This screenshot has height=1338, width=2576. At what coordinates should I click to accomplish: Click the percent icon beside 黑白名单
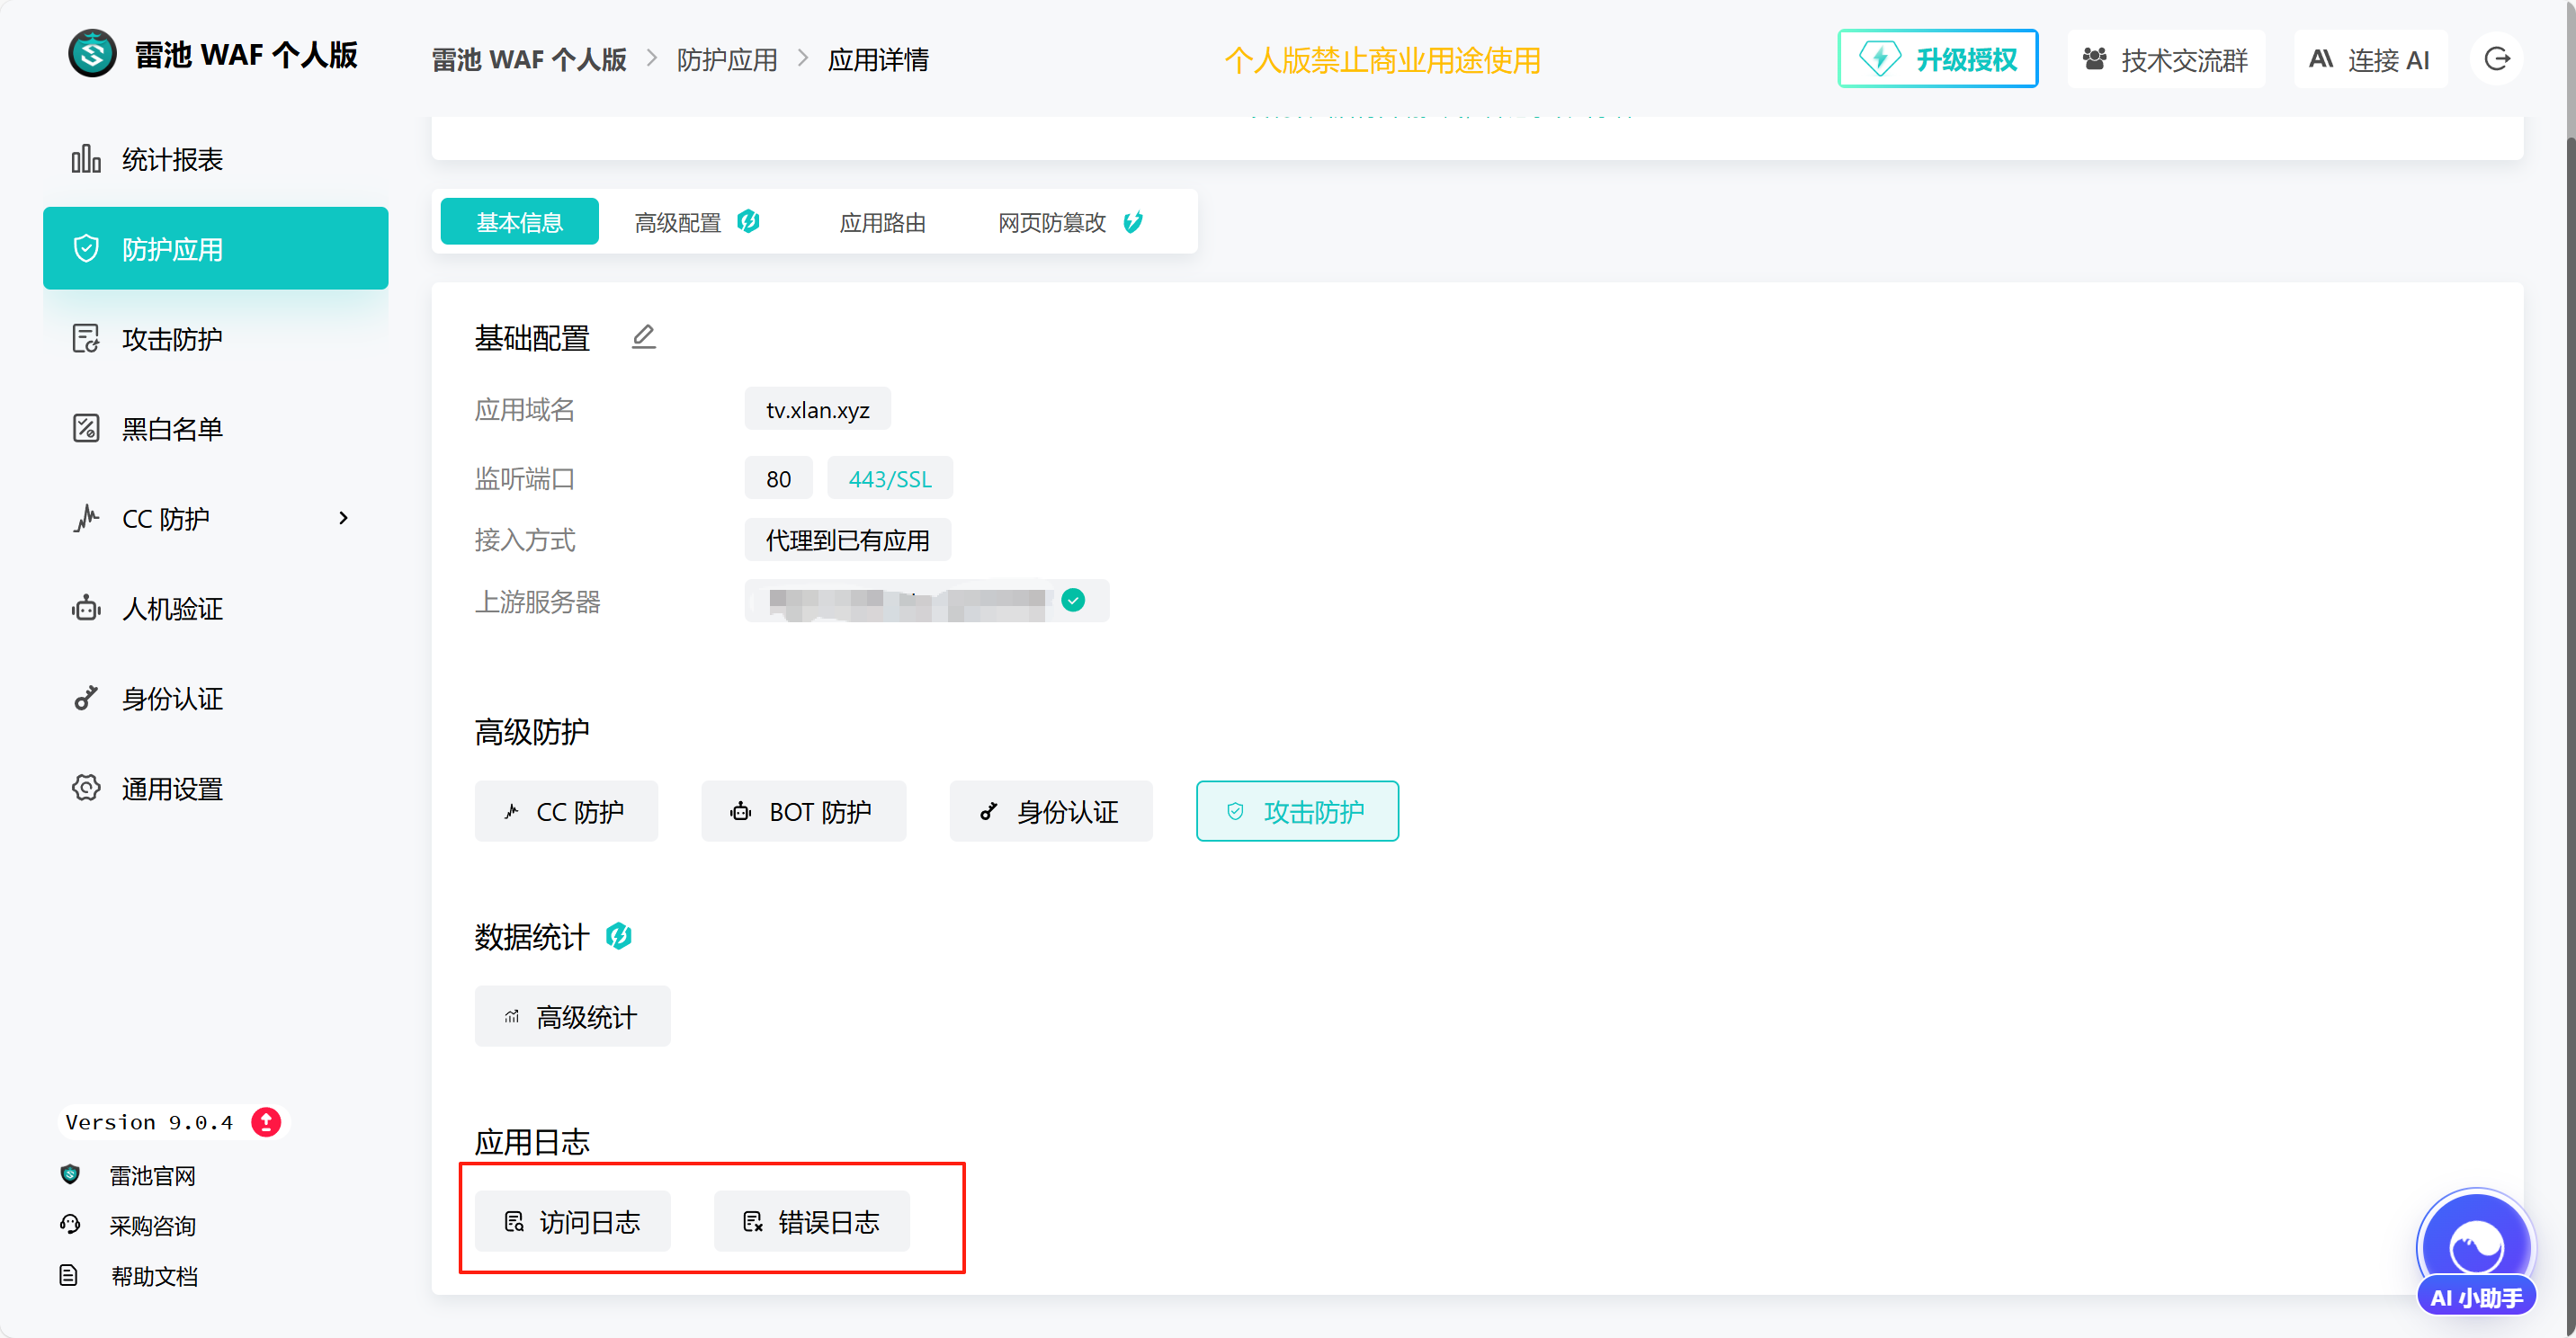click(x=86, y=429)
